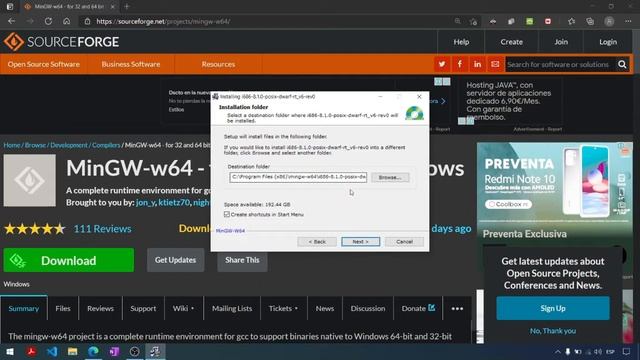Screen dimensions: 640x360
Task: Click the Destination folder path field
Action: point(298,177)
